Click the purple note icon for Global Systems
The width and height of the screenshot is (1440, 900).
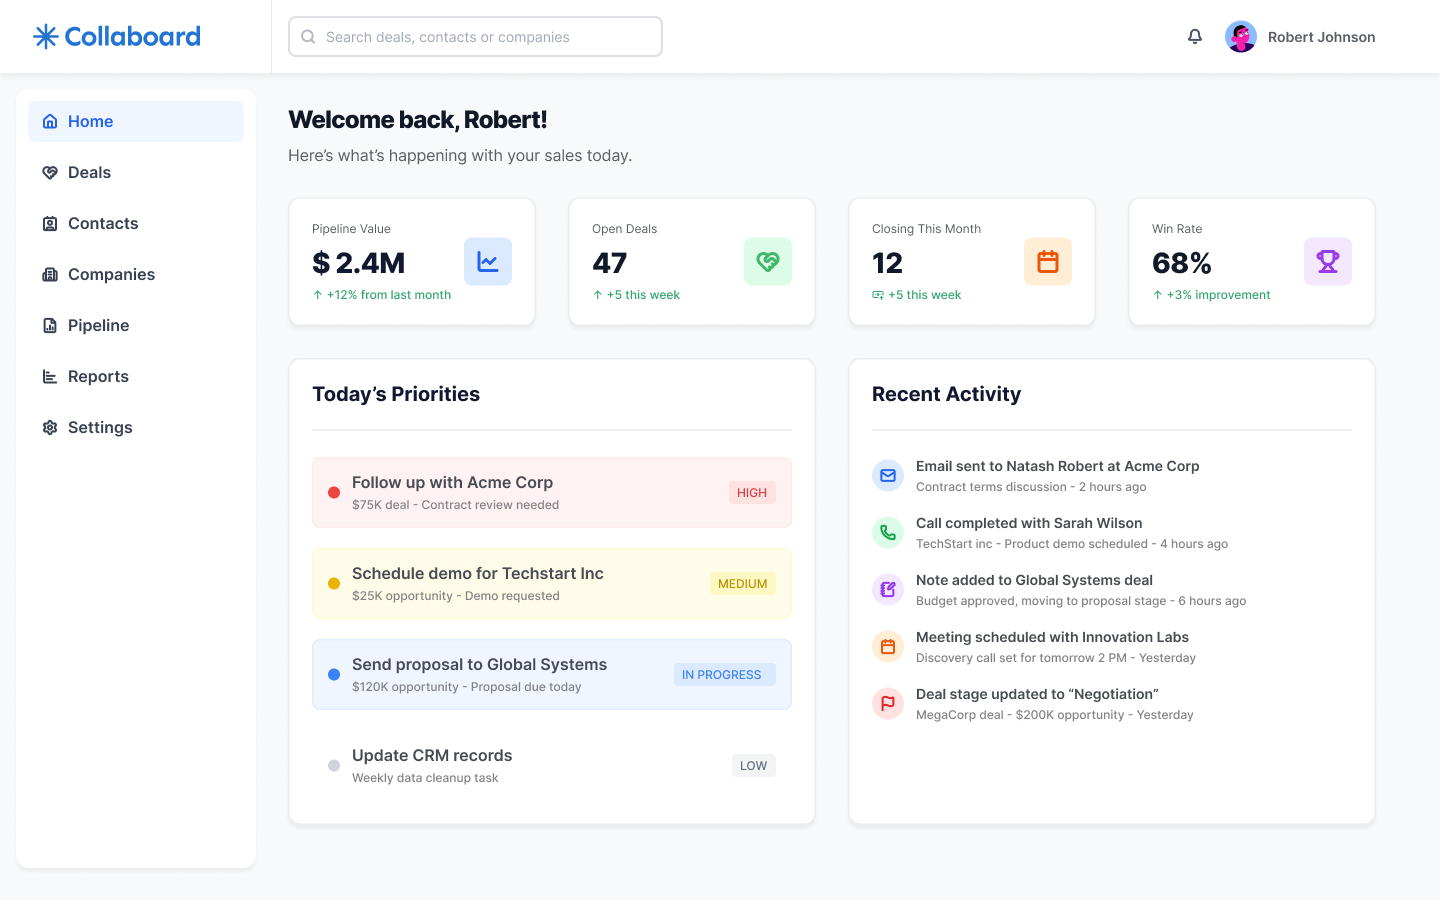coord(888,590)
